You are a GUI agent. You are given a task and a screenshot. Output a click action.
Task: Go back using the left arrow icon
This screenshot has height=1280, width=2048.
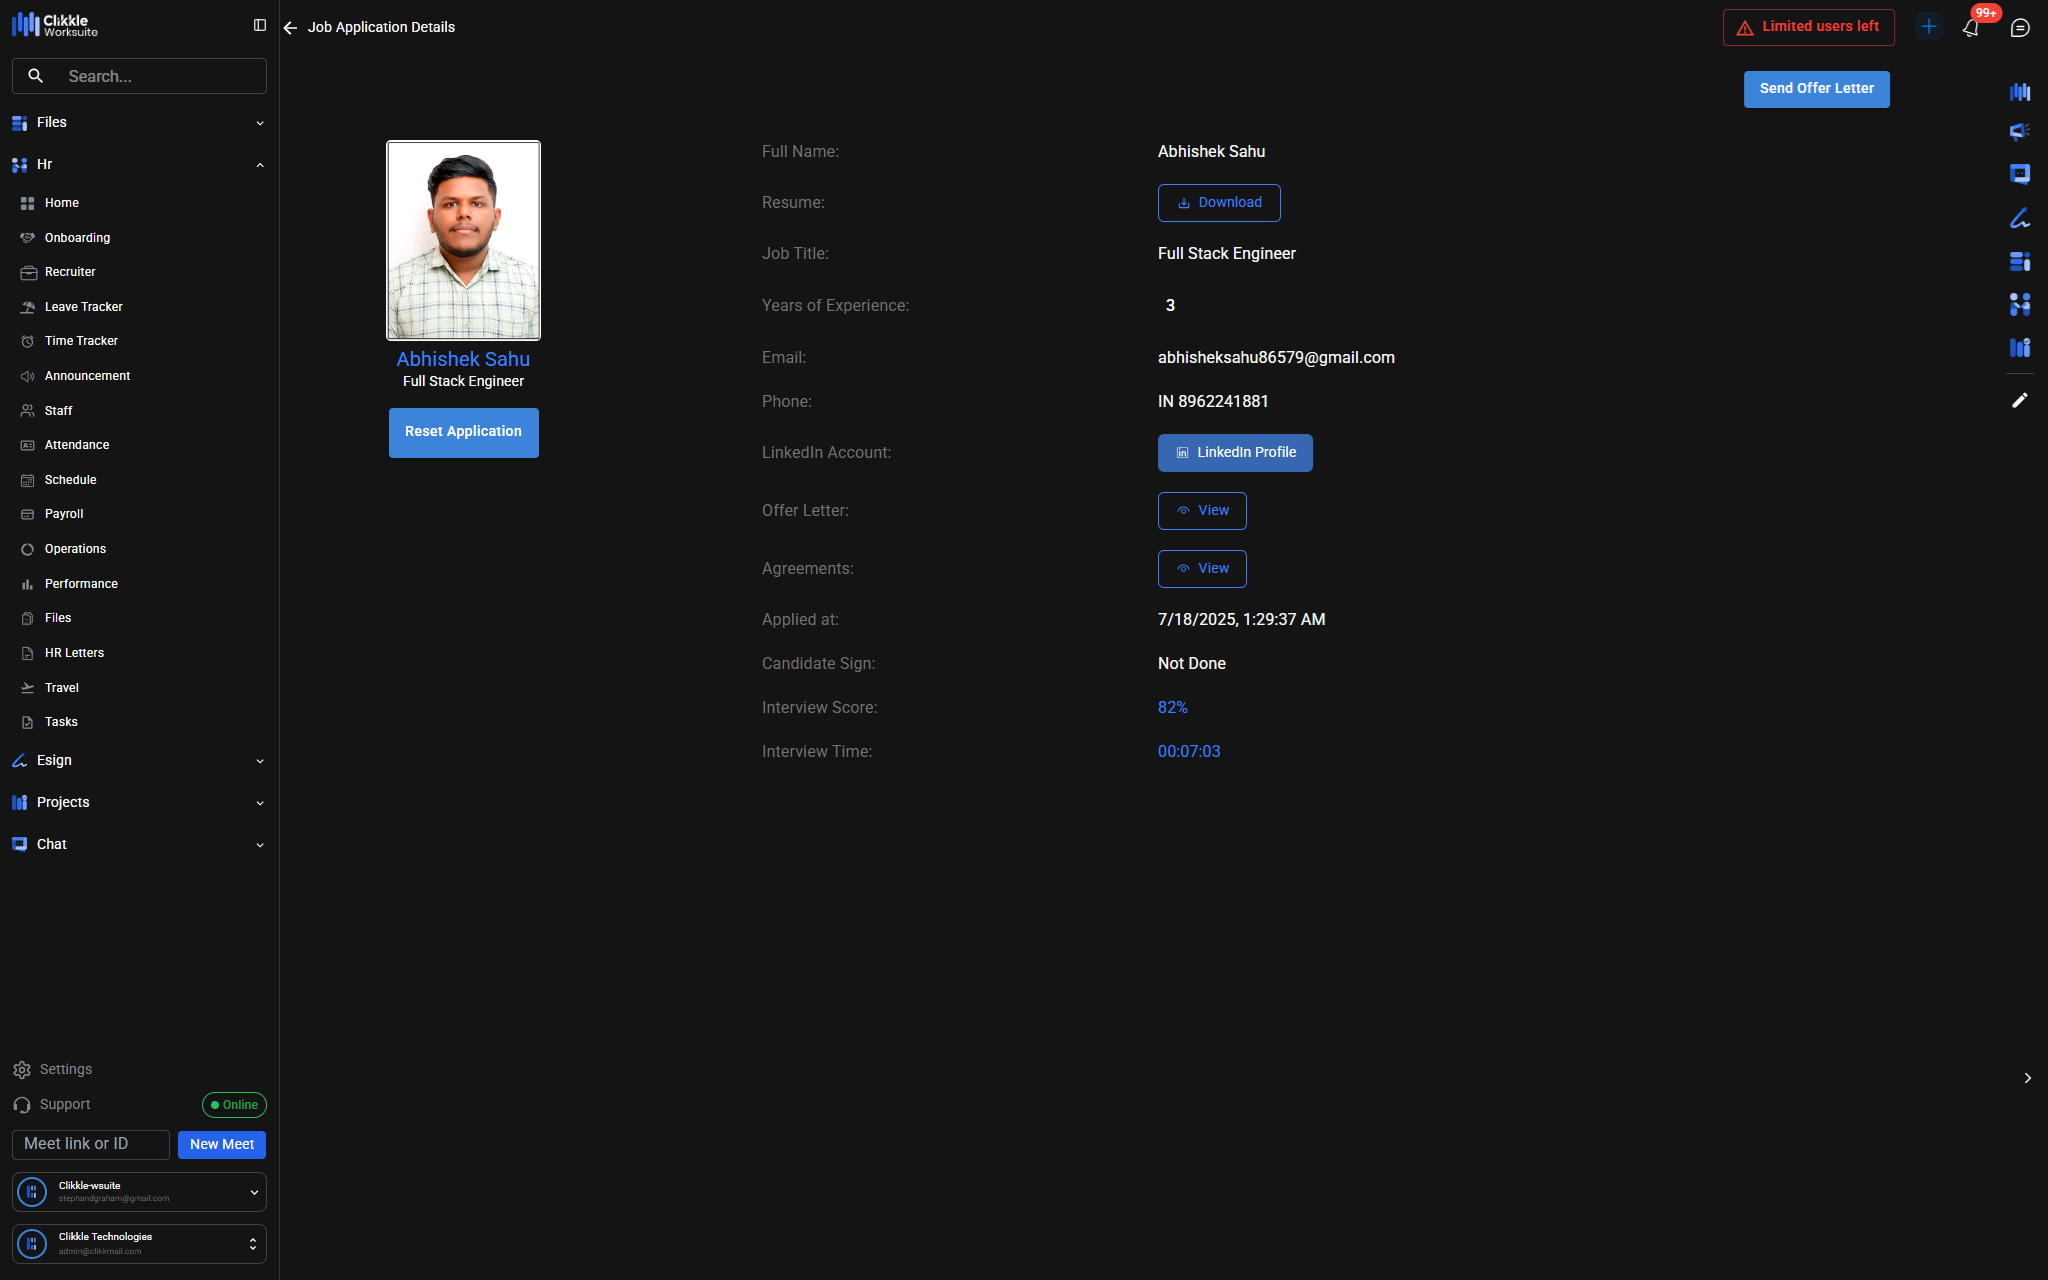point(290,28)
